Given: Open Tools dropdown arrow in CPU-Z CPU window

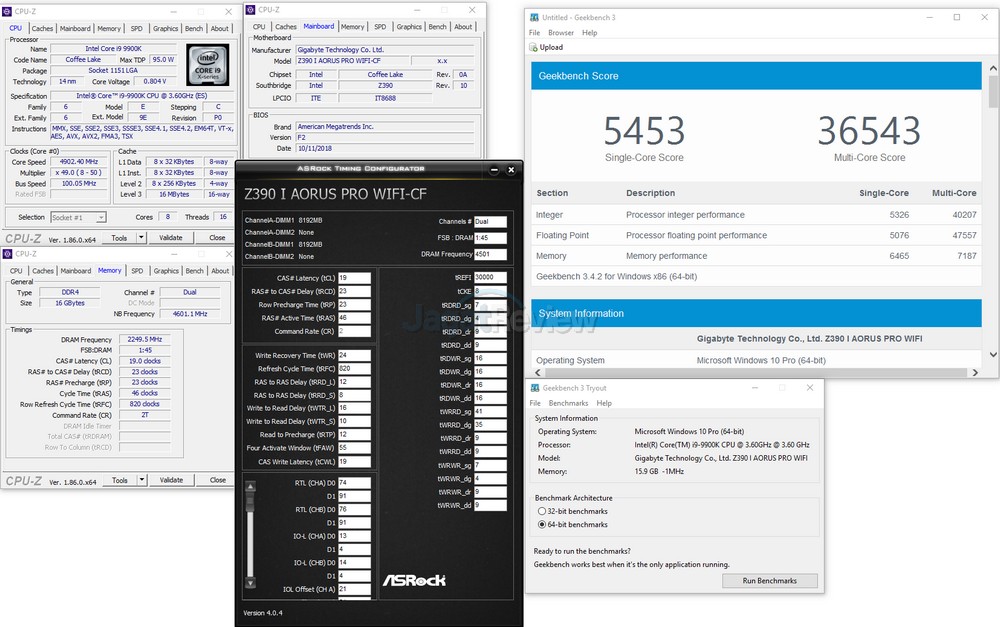Looking at the screenshot, I should tap(141, 238).
